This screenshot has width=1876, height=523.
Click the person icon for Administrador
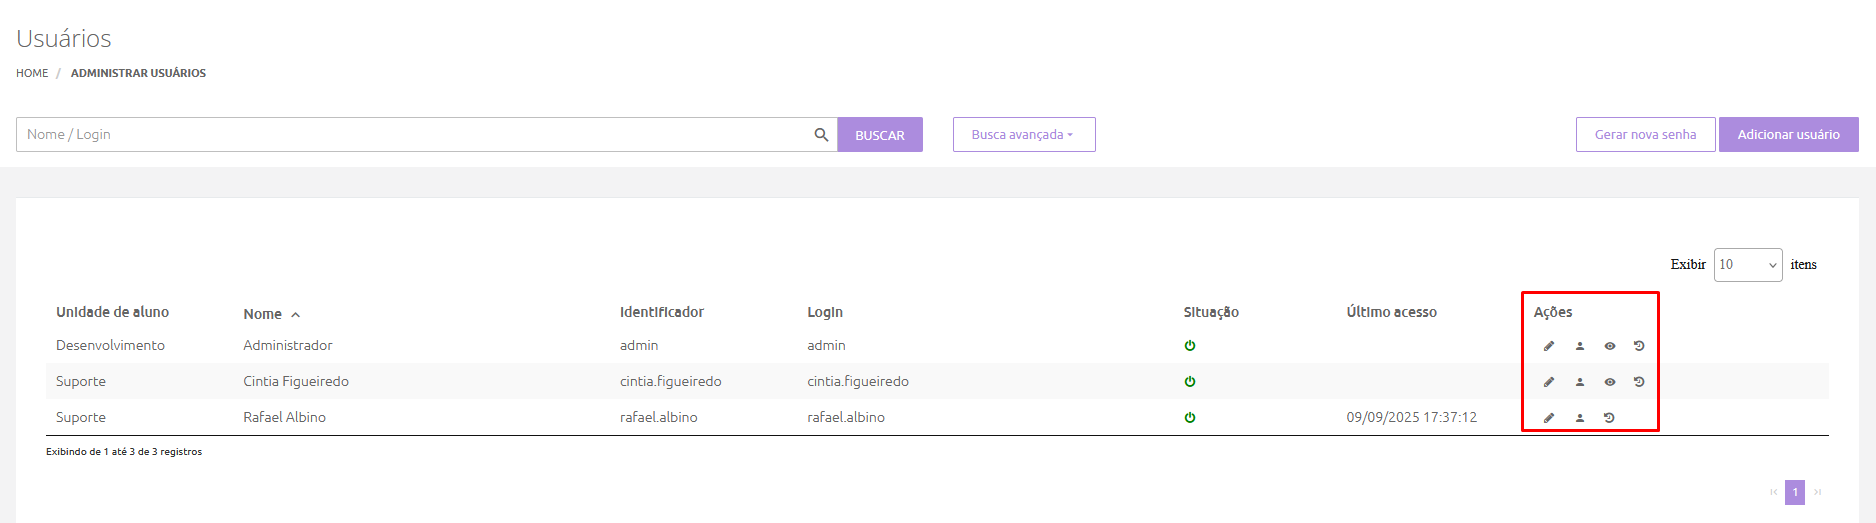(x=1580, y=346)
